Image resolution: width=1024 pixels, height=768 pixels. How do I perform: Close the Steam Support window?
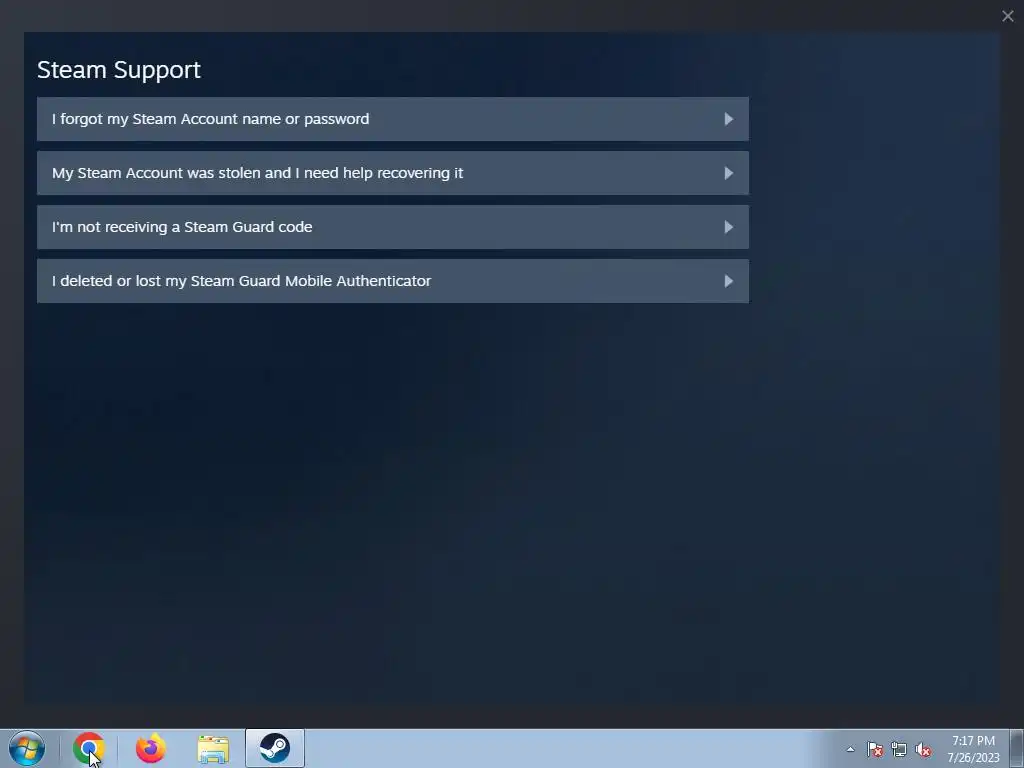tap(1008, 16)
